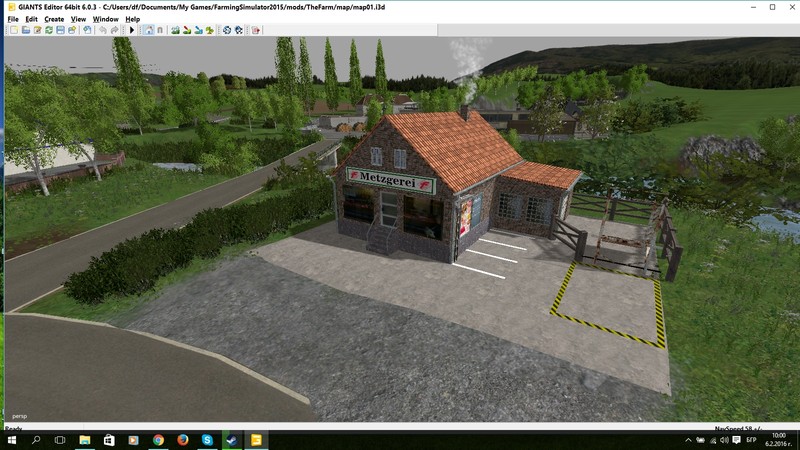Toggle the house-shaped navigation mode icon

tap(149, 30)
